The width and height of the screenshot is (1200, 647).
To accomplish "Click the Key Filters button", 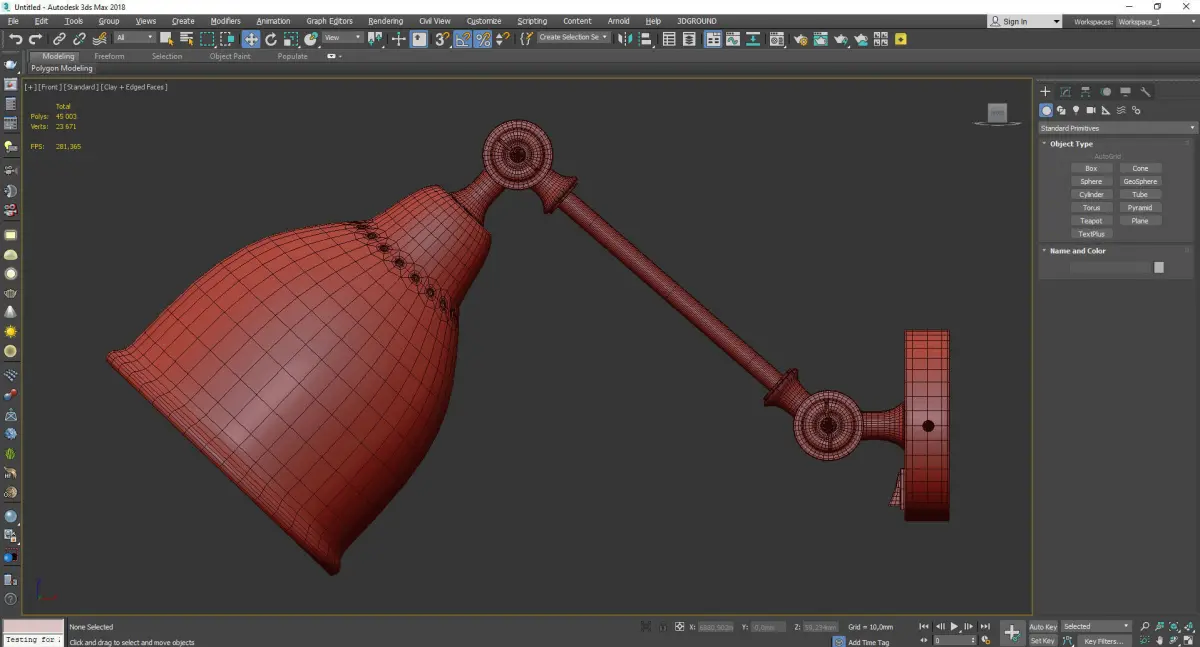I will pyautogui.click(x=1103, y=641).
